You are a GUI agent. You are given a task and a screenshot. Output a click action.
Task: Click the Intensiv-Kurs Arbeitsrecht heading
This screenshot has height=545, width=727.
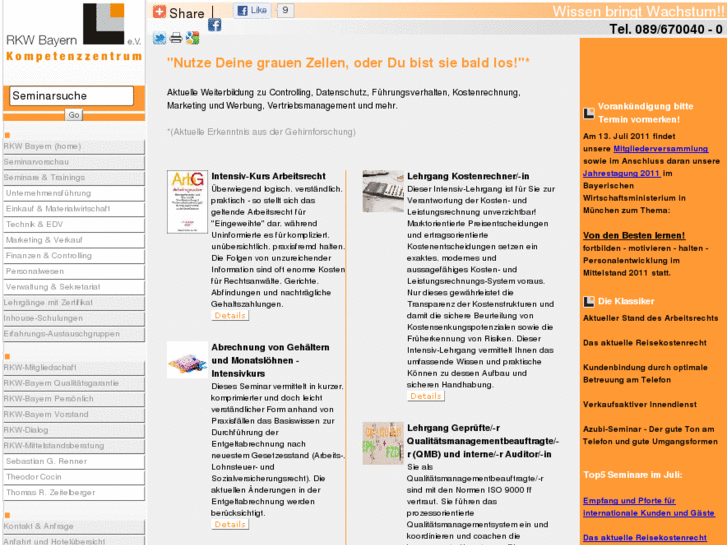click(268, 176)
